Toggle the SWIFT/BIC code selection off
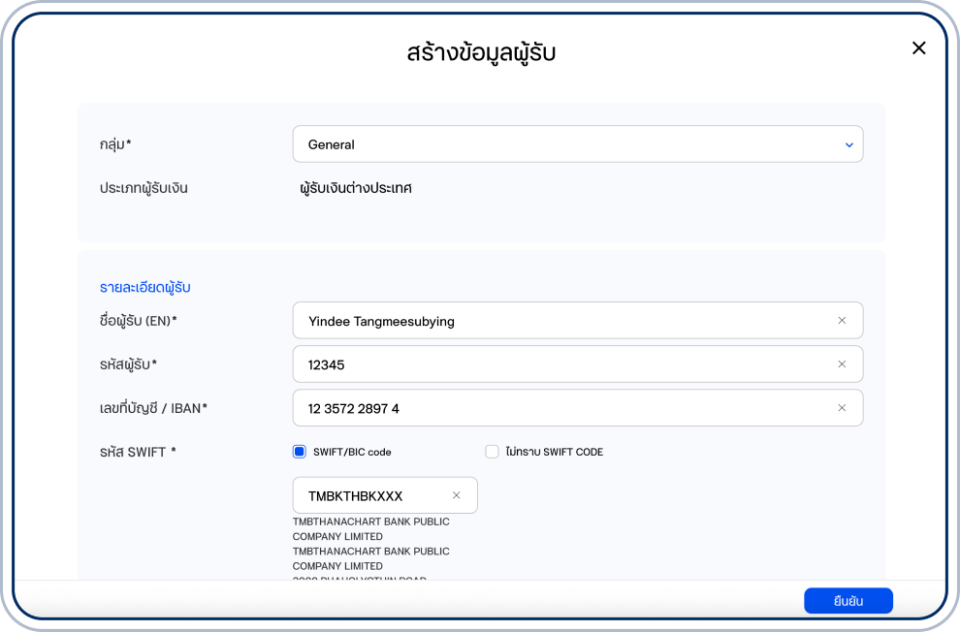 [299, 452]
